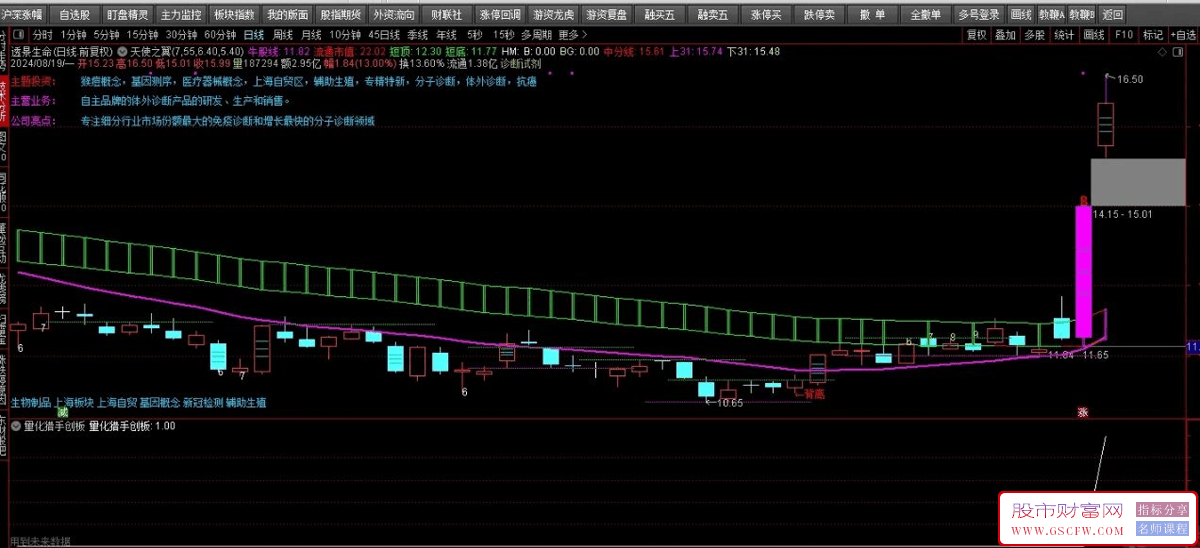Switch to 15分钟 period tab

(143, 34)
